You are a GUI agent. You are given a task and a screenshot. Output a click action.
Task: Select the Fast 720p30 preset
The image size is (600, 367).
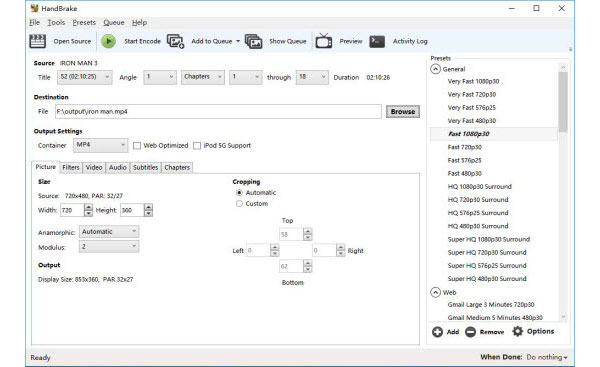[465, 147]
